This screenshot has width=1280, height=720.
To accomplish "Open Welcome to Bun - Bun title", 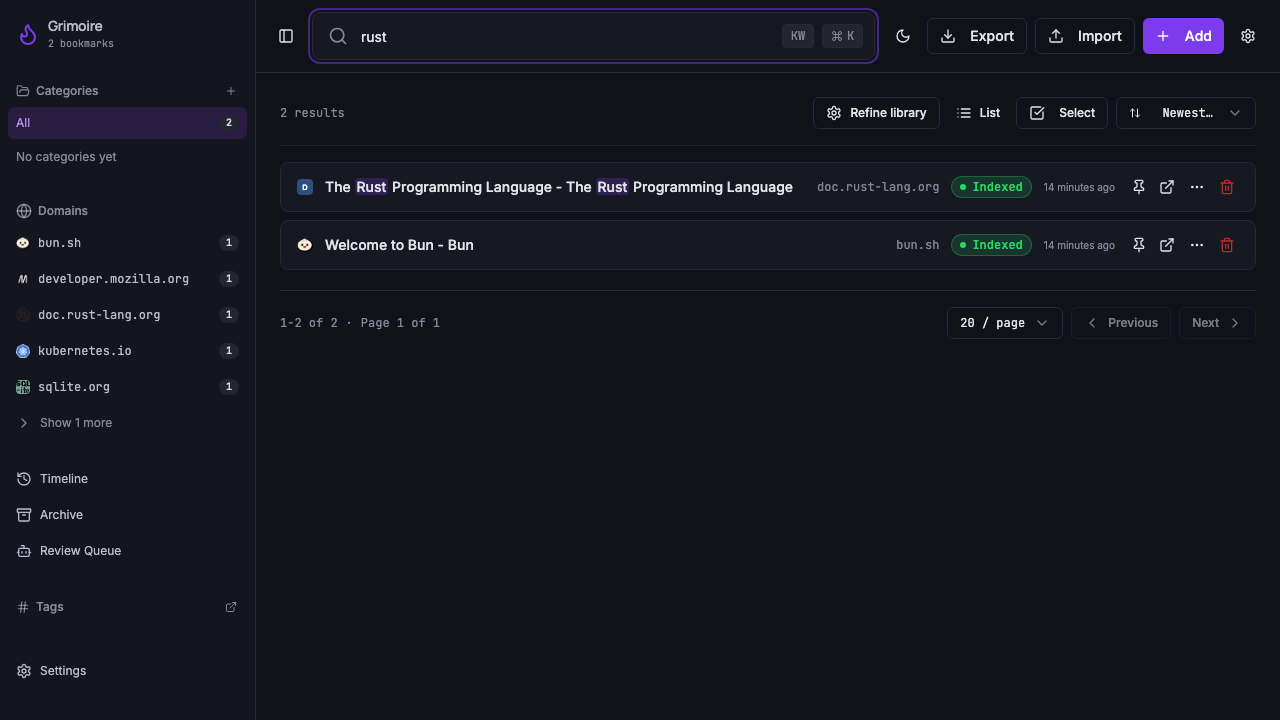I will [x=399, y=245].
